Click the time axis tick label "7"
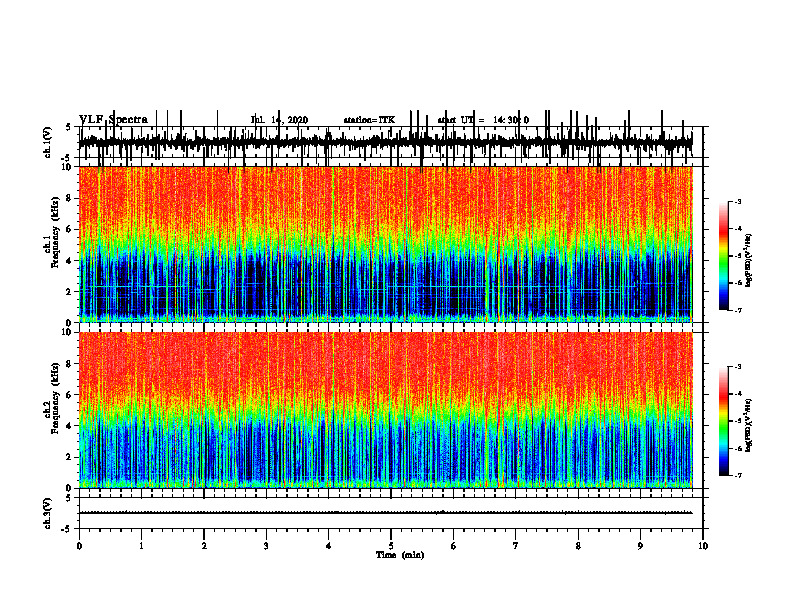The height and width of the screenshot is (612, 792). (x=516, y=546)
